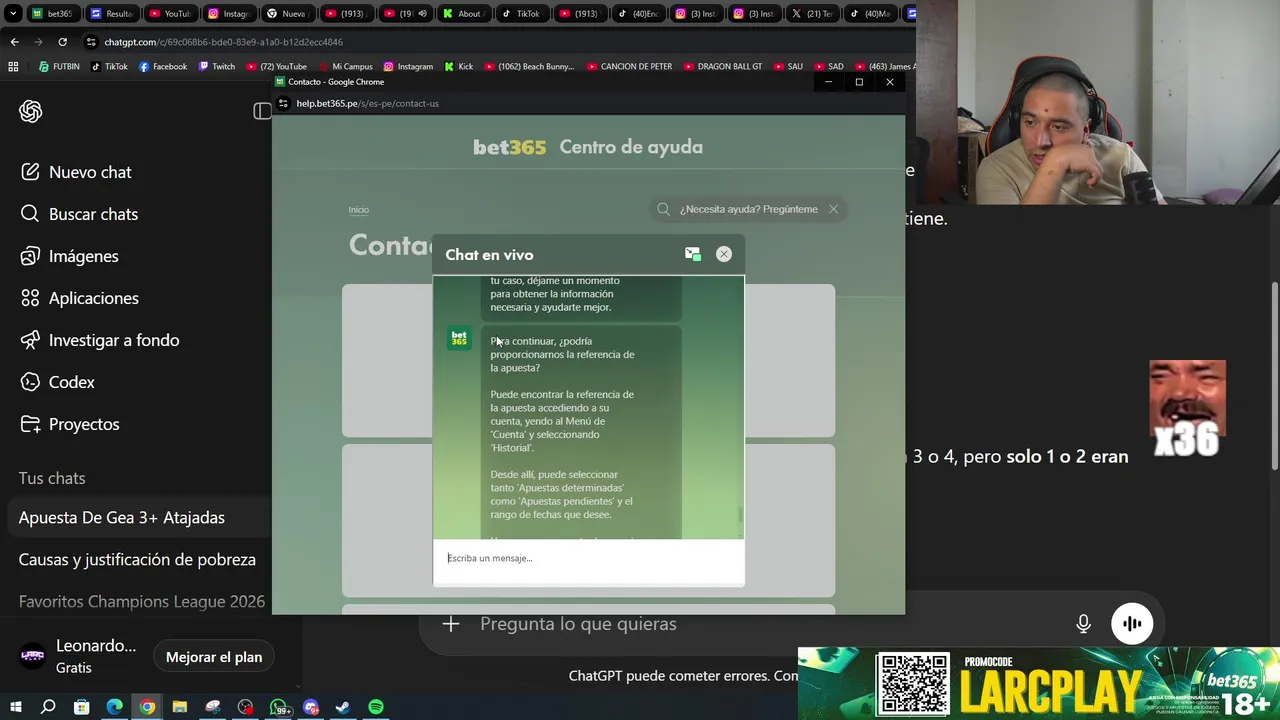The height and width of the screenshot is (720, 1280).
Task: Click the ChatGPT page scrollbar
Action: pyautogui.click(x=1273, y=374)
